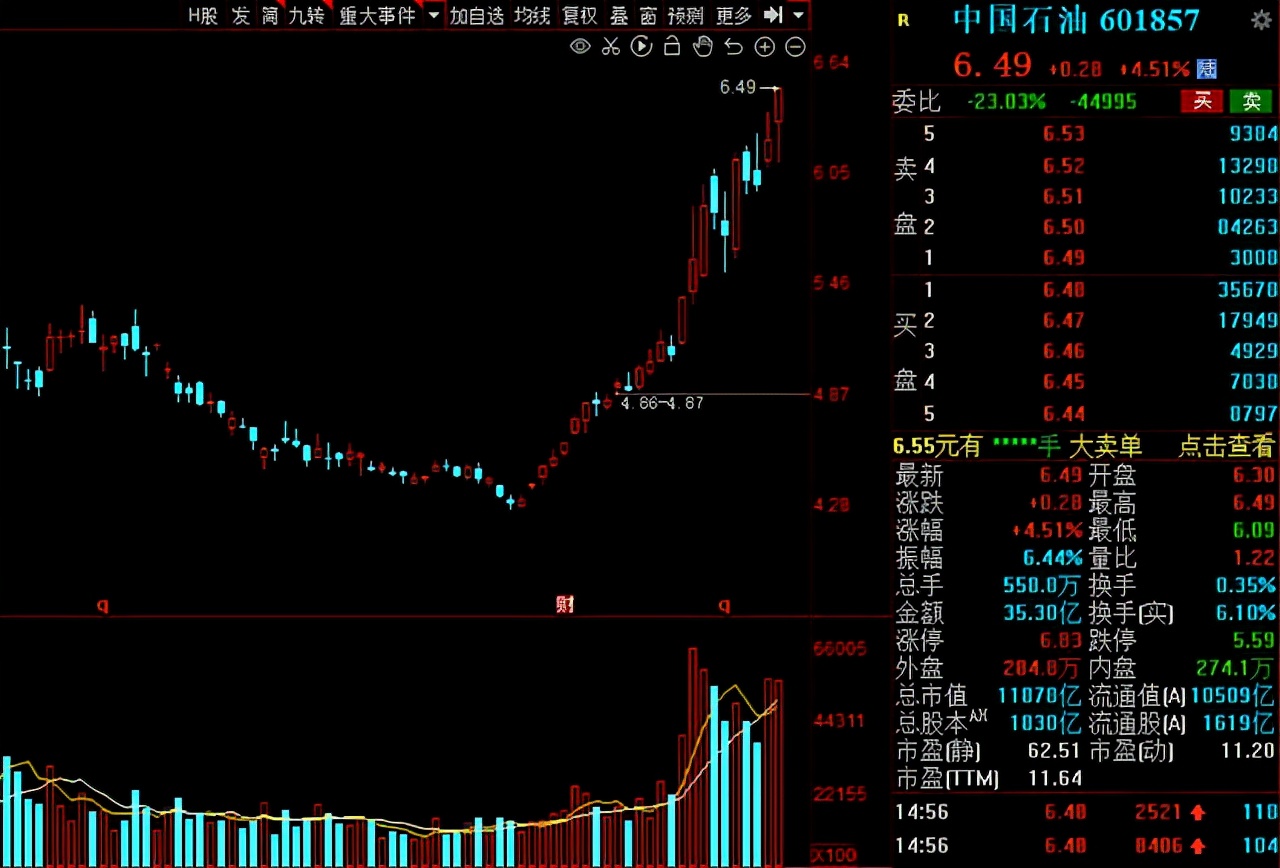Viewport: 1280px width, 868px height.
Task: Select the 九转 indicator
Action: [306, 15]
